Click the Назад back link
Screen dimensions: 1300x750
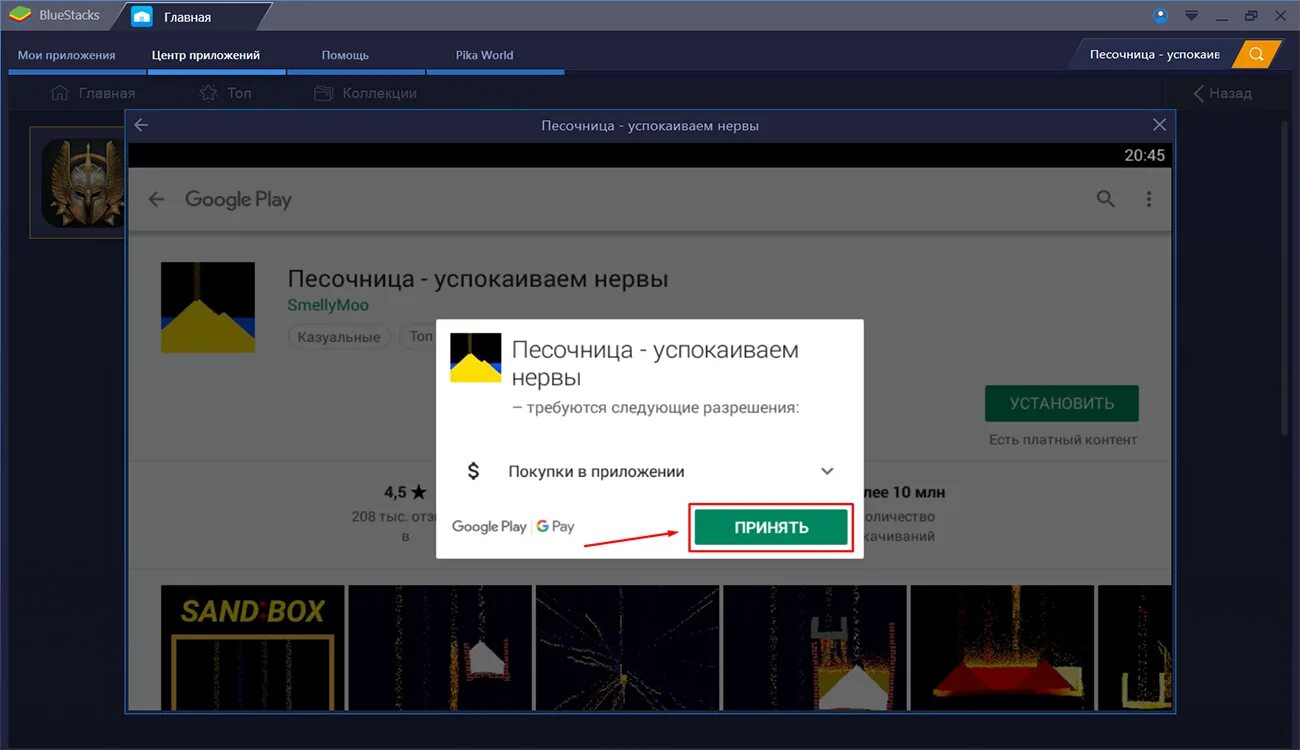pyautogui.click(x=1222, y=93)
